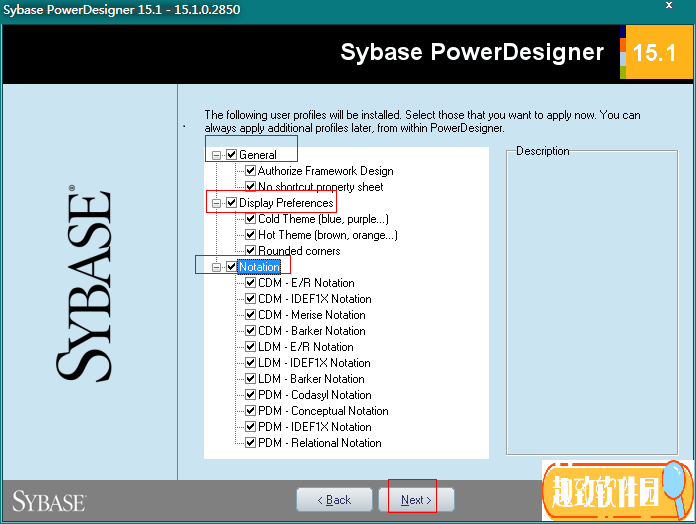Uncheck CDM - Barker Notation checkbox
696x524 pixels.
click(x=250, y=330)
